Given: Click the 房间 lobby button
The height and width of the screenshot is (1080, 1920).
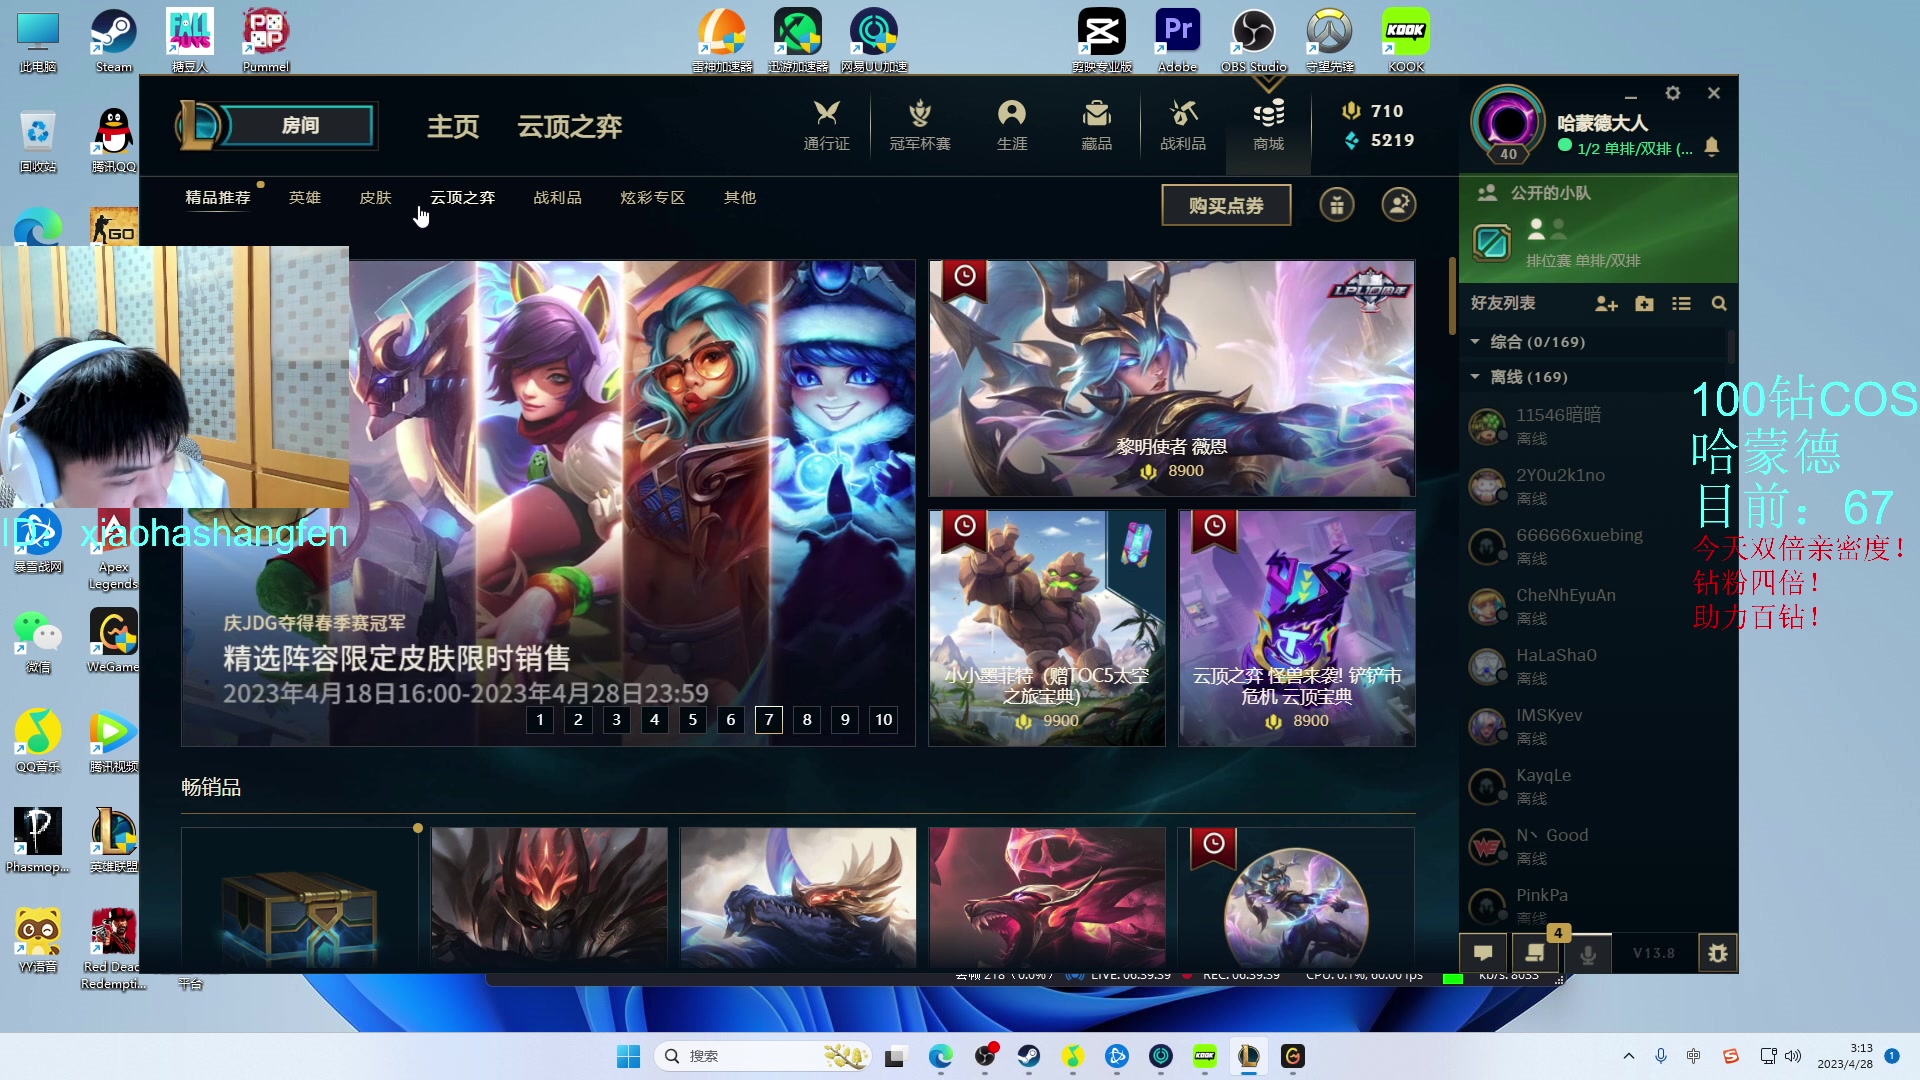Looking at the screenshot, I should pos(300,126).
